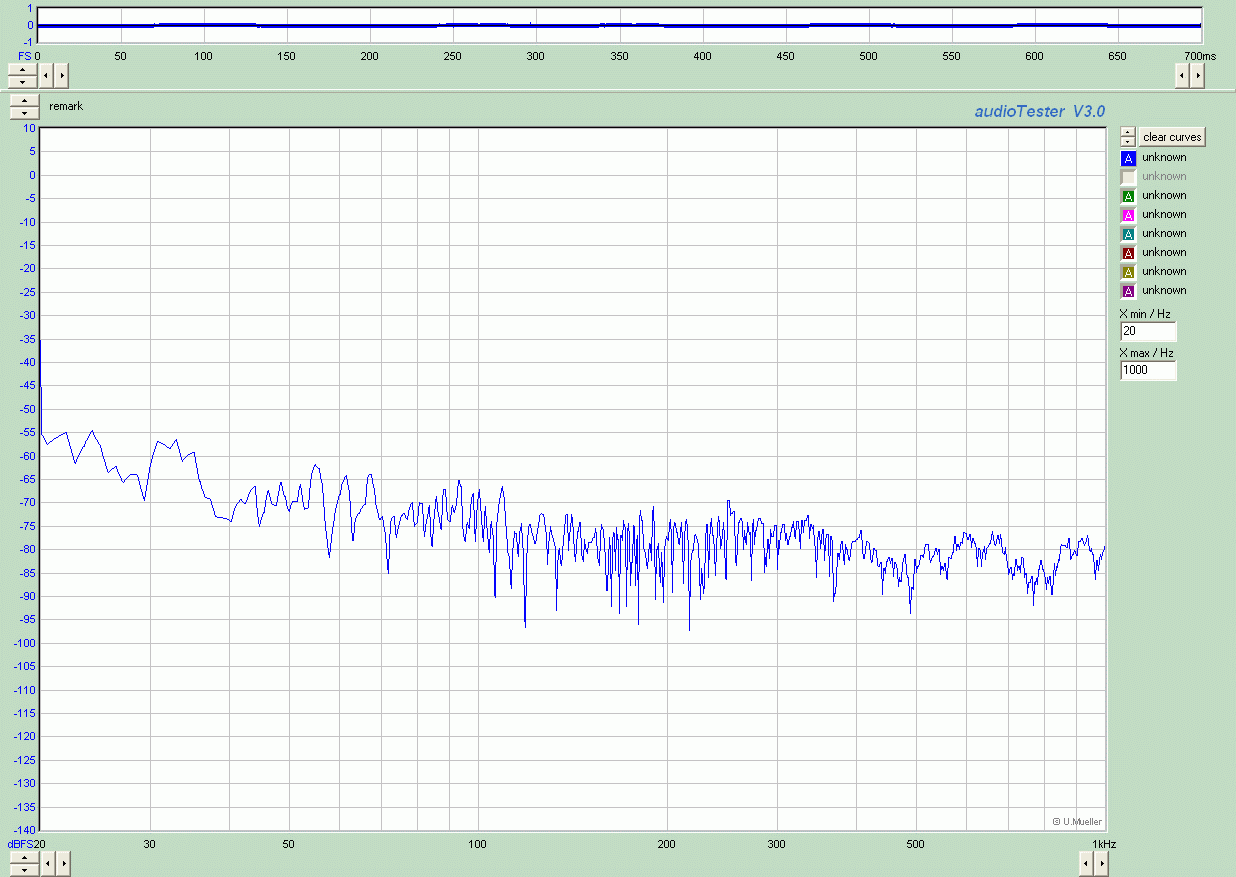The image size is (1236, 877).
Task: Click the clear curves button
Action: point(1172,137)
